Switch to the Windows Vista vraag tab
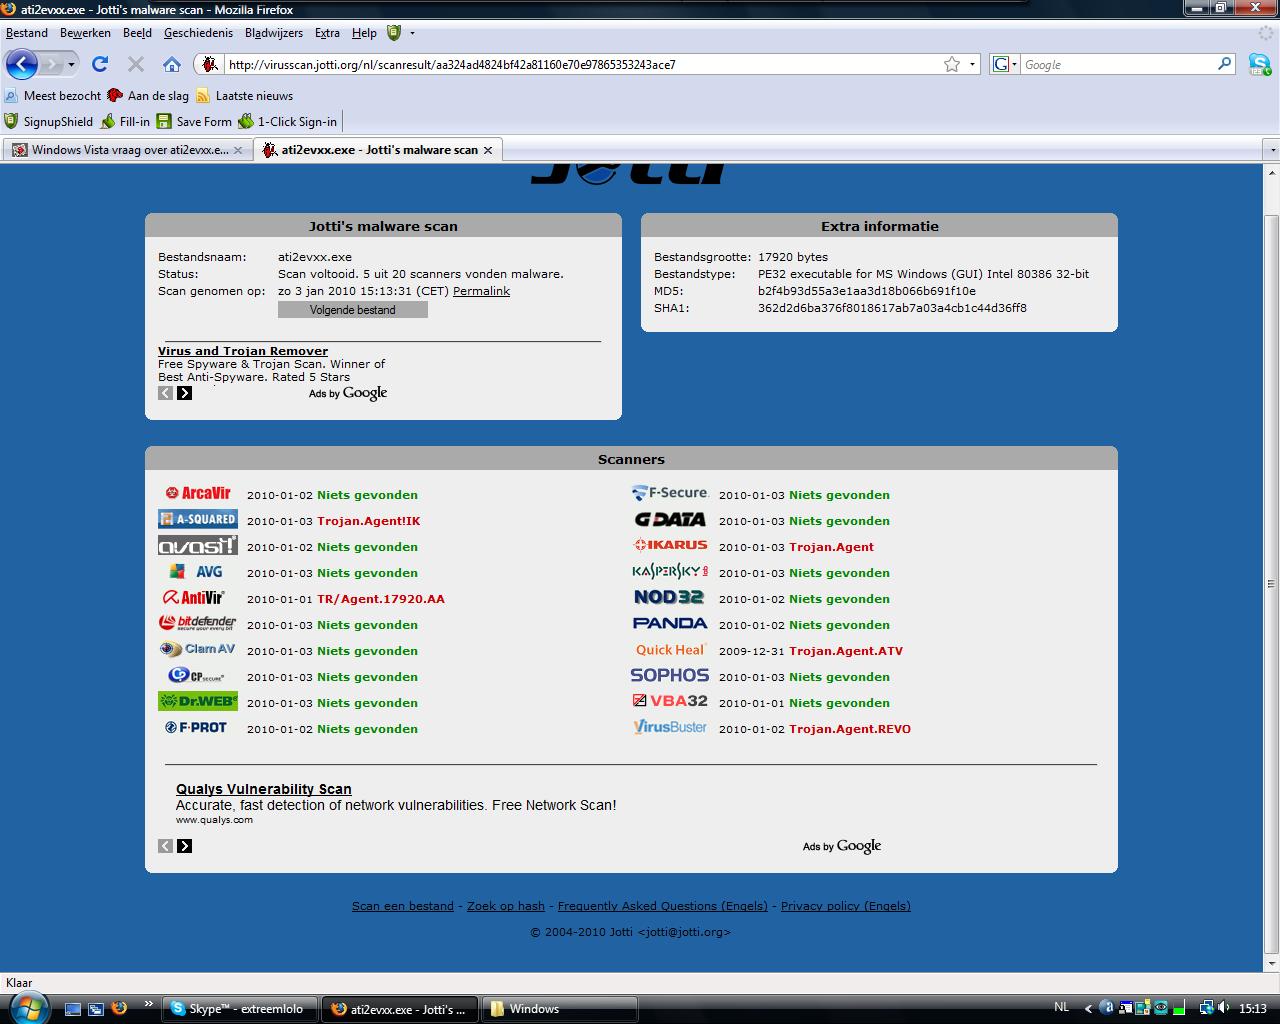 coord(129,150)
